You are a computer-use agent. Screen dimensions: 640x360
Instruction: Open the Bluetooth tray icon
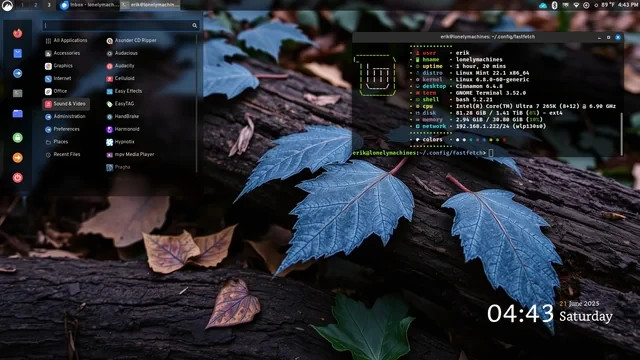pos(554,5)
